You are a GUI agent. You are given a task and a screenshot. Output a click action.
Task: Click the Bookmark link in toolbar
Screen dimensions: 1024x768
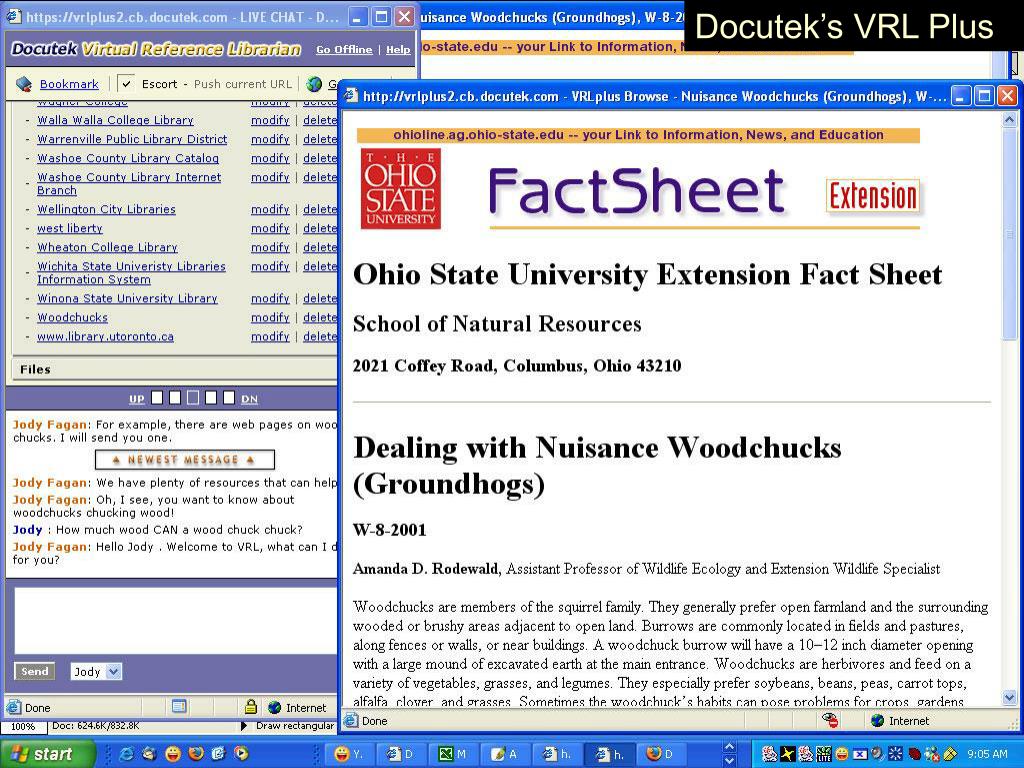point(69,84)
